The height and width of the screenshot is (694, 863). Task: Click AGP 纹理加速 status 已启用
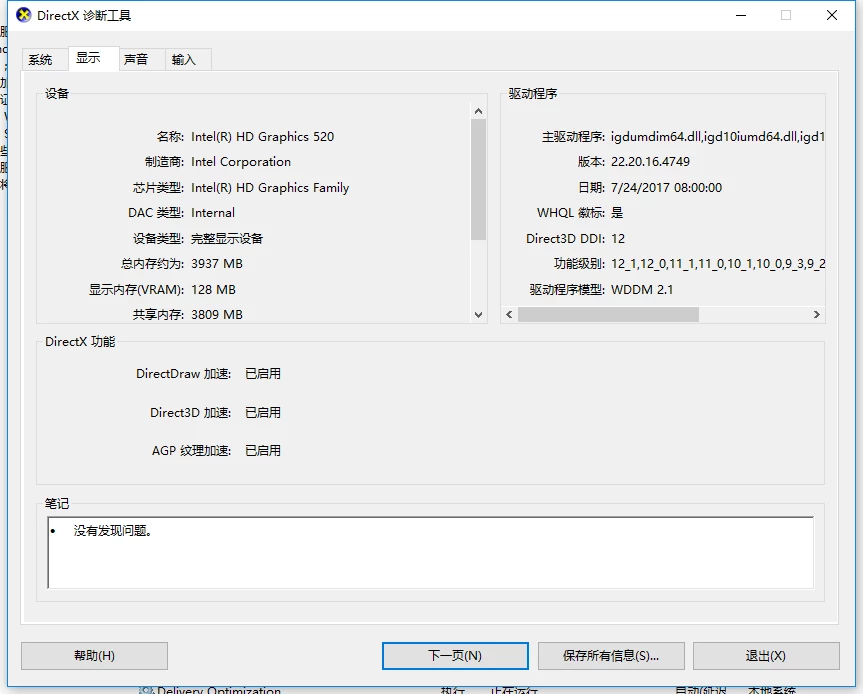263,451
